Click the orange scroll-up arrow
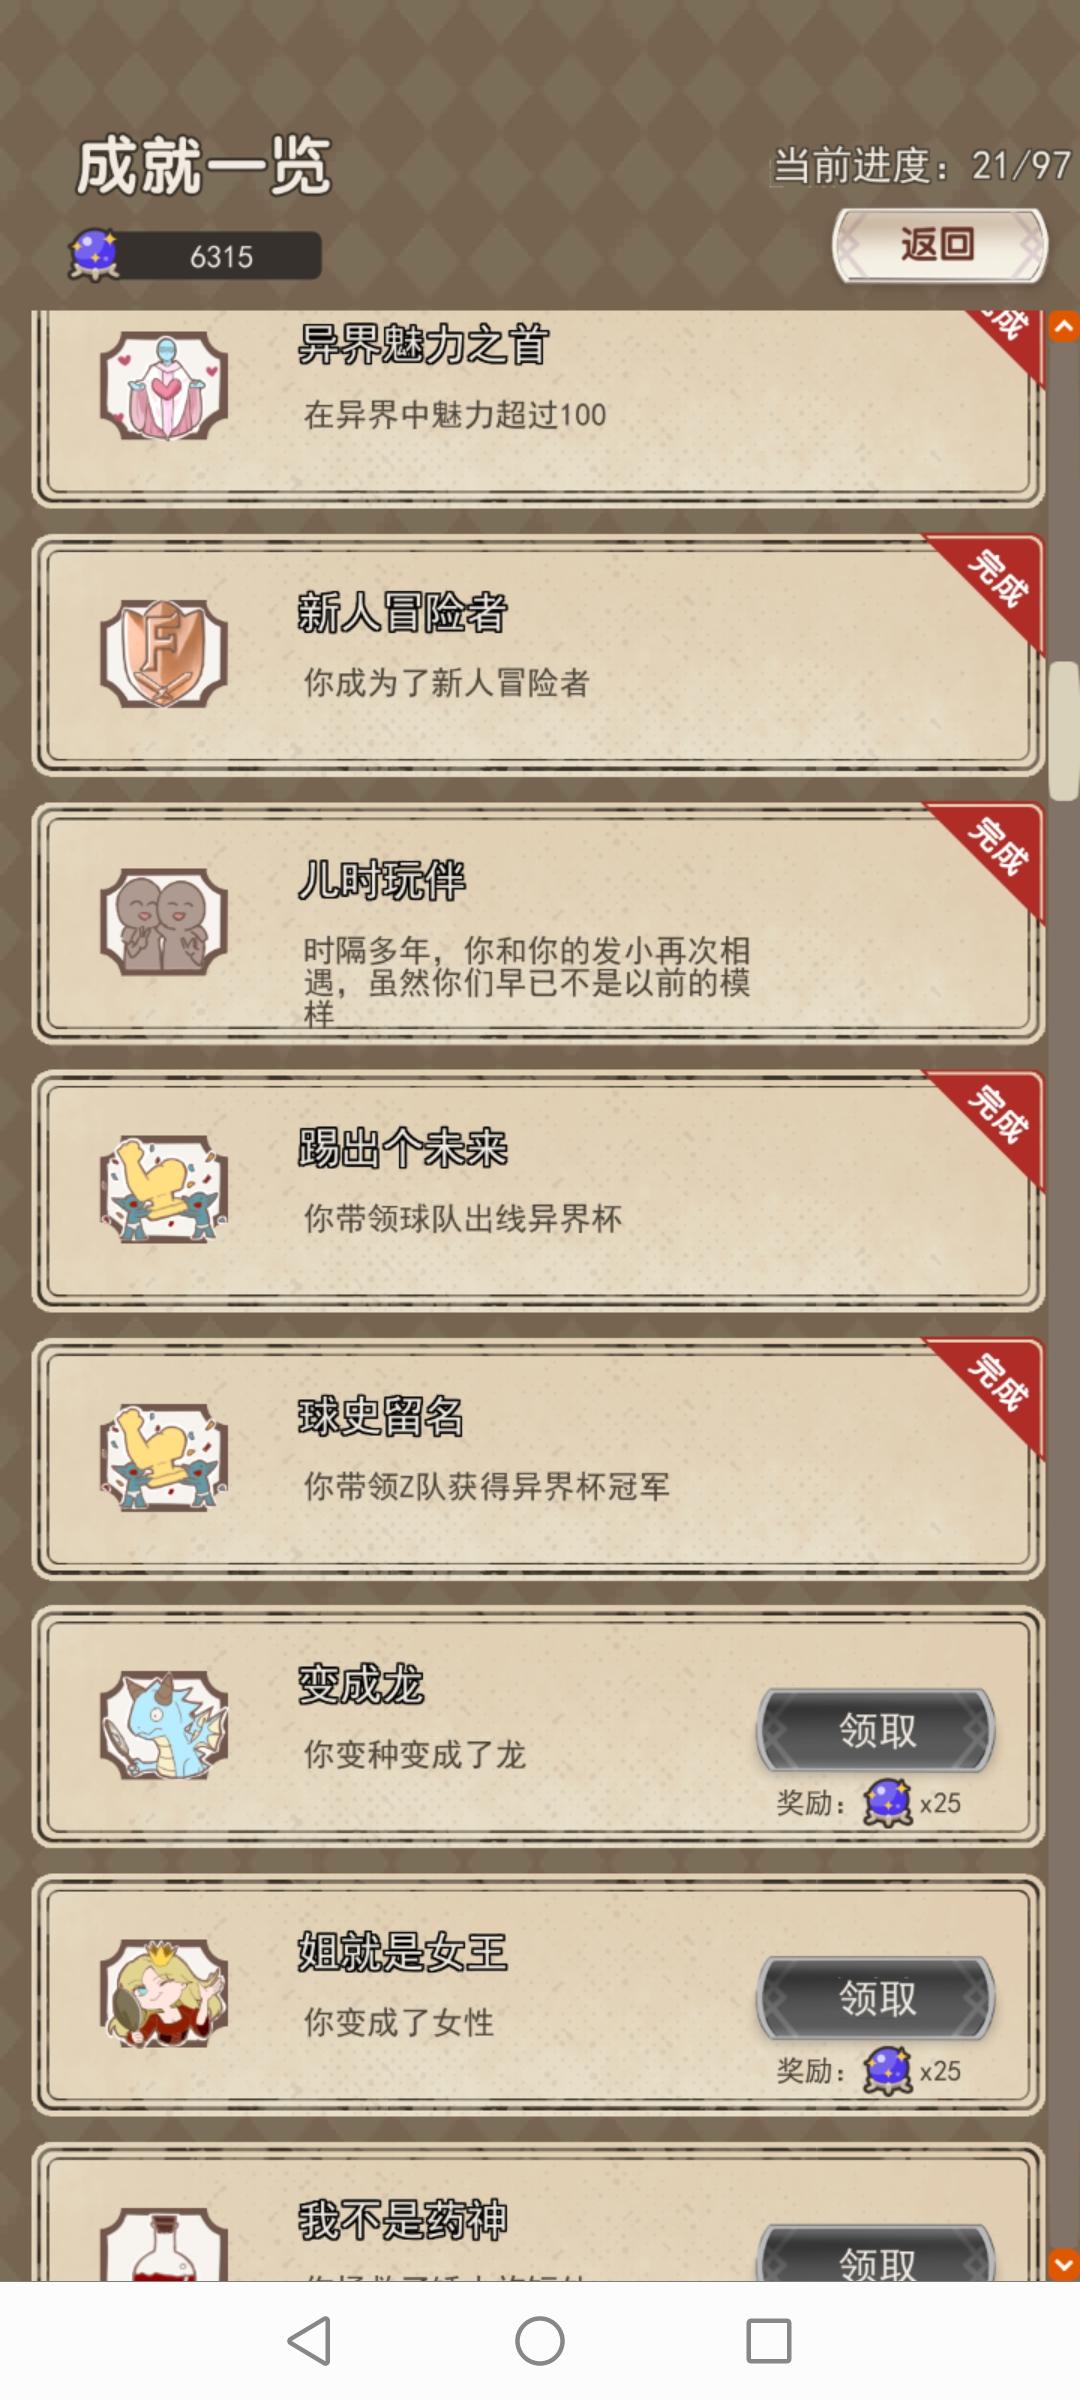Viewport: 1080px width, 2400px height. click(x=1064, y=327)
